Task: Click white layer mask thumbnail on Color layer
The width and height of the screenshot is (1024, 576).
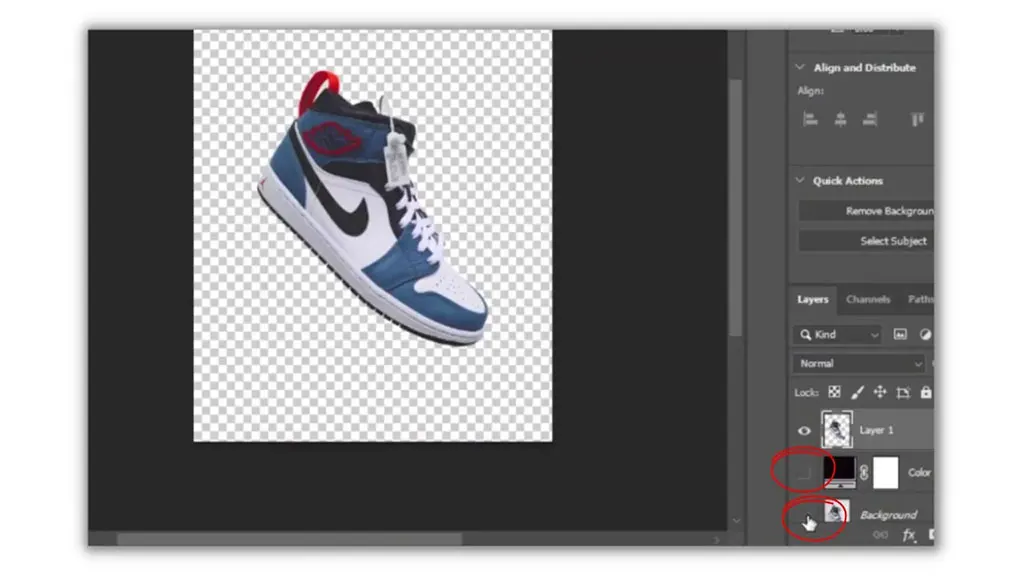Action: click(886, 473)
